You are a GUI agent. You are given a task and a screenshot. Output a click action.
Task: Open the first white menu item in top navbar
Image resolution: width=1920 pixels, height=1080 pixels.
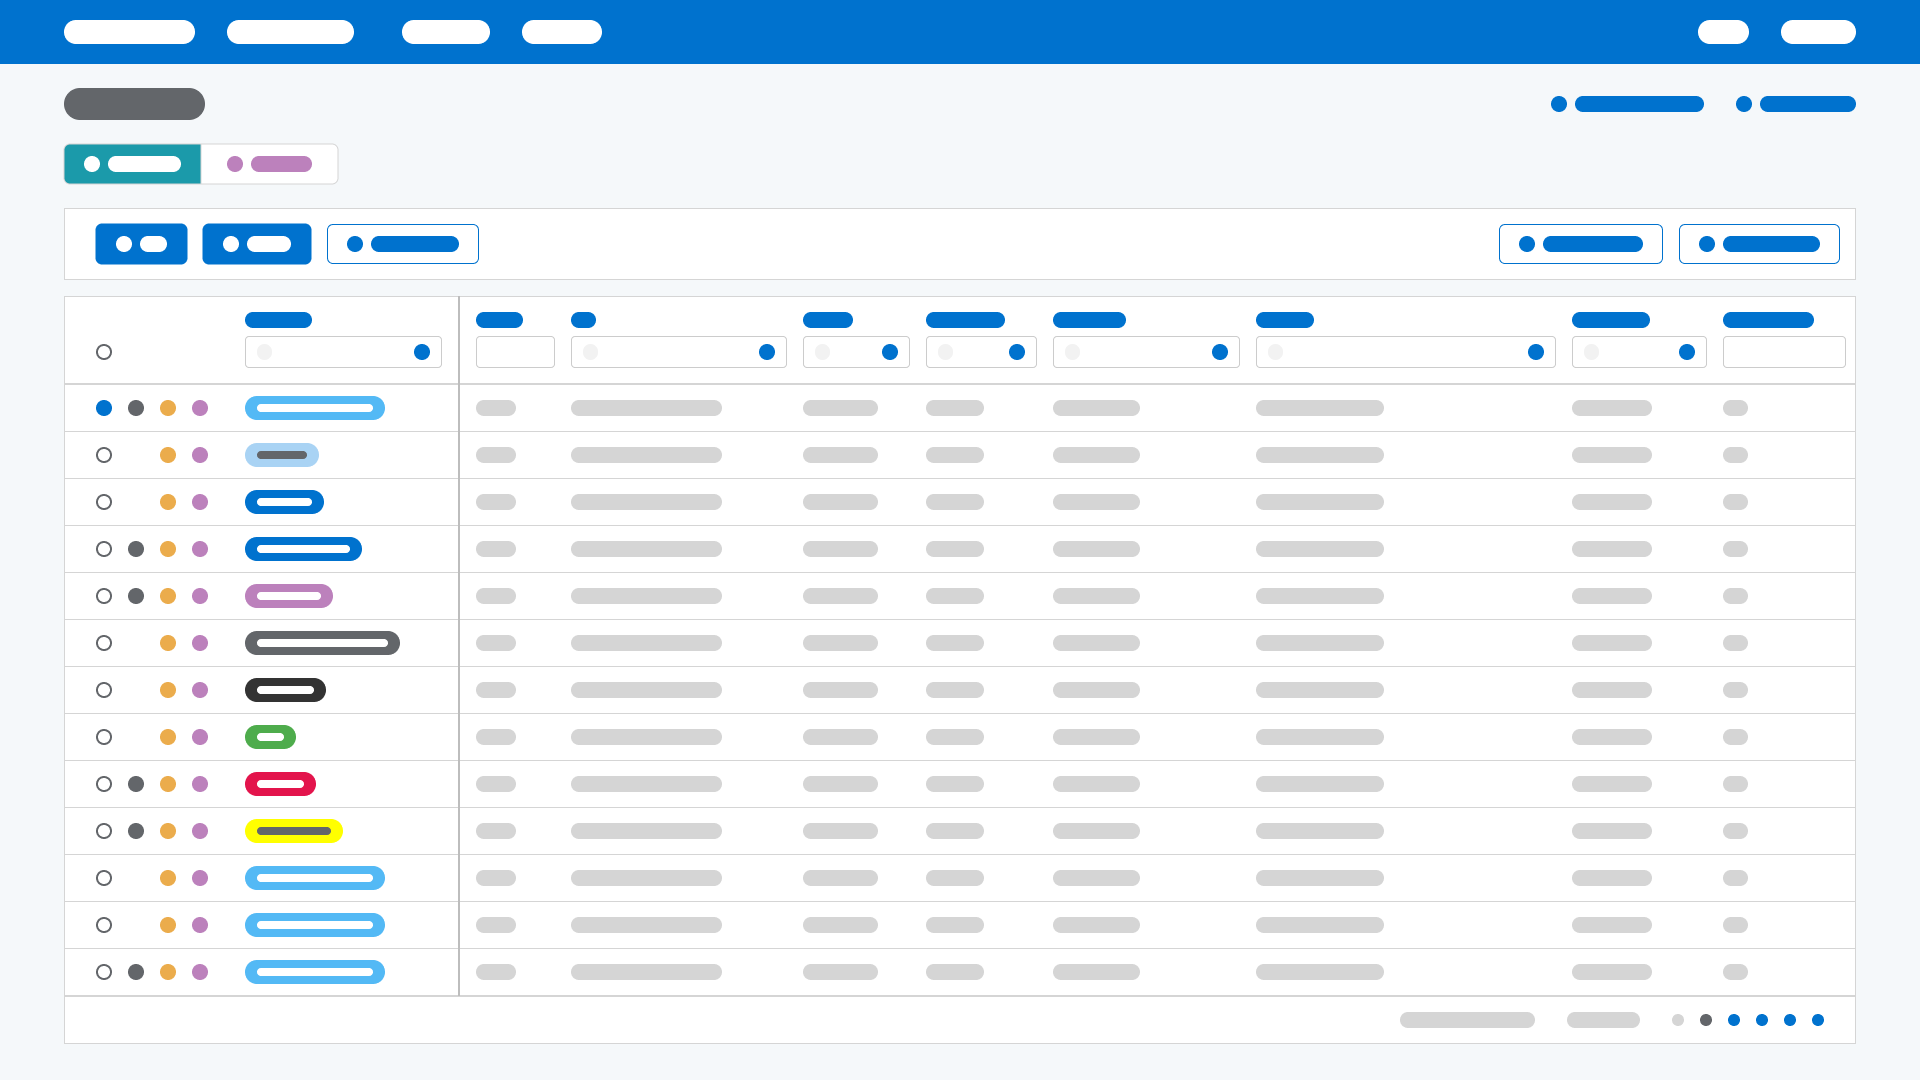coord(129,32)
